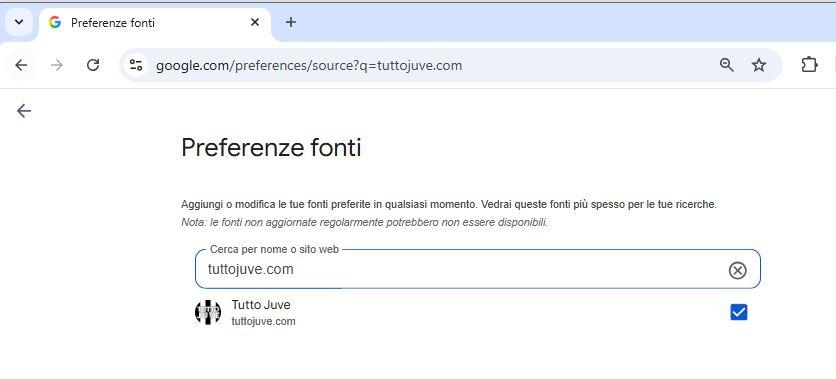Viewport: 836px width, 379px height.
Task: Click the browser forward arrow
Action: pyautogui.click(x=57, y=65)
